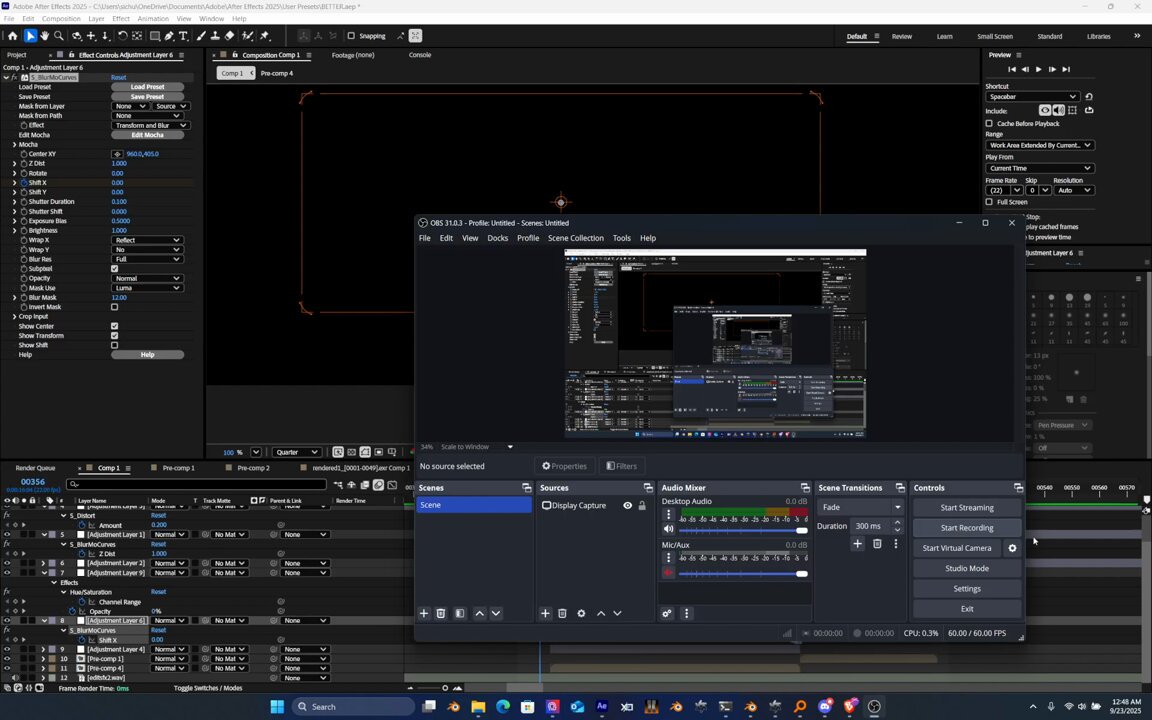
Task: Click the Home icon in toolbar
Action: [x=12, y=36]
